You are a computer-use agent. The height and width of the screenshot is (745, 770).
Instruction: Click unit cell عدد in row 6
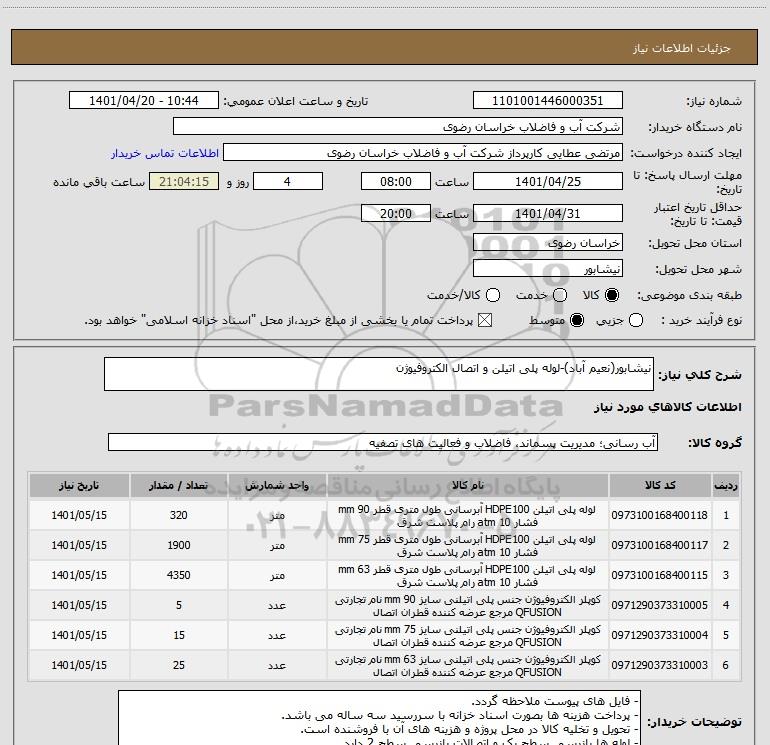coord(277,665)
